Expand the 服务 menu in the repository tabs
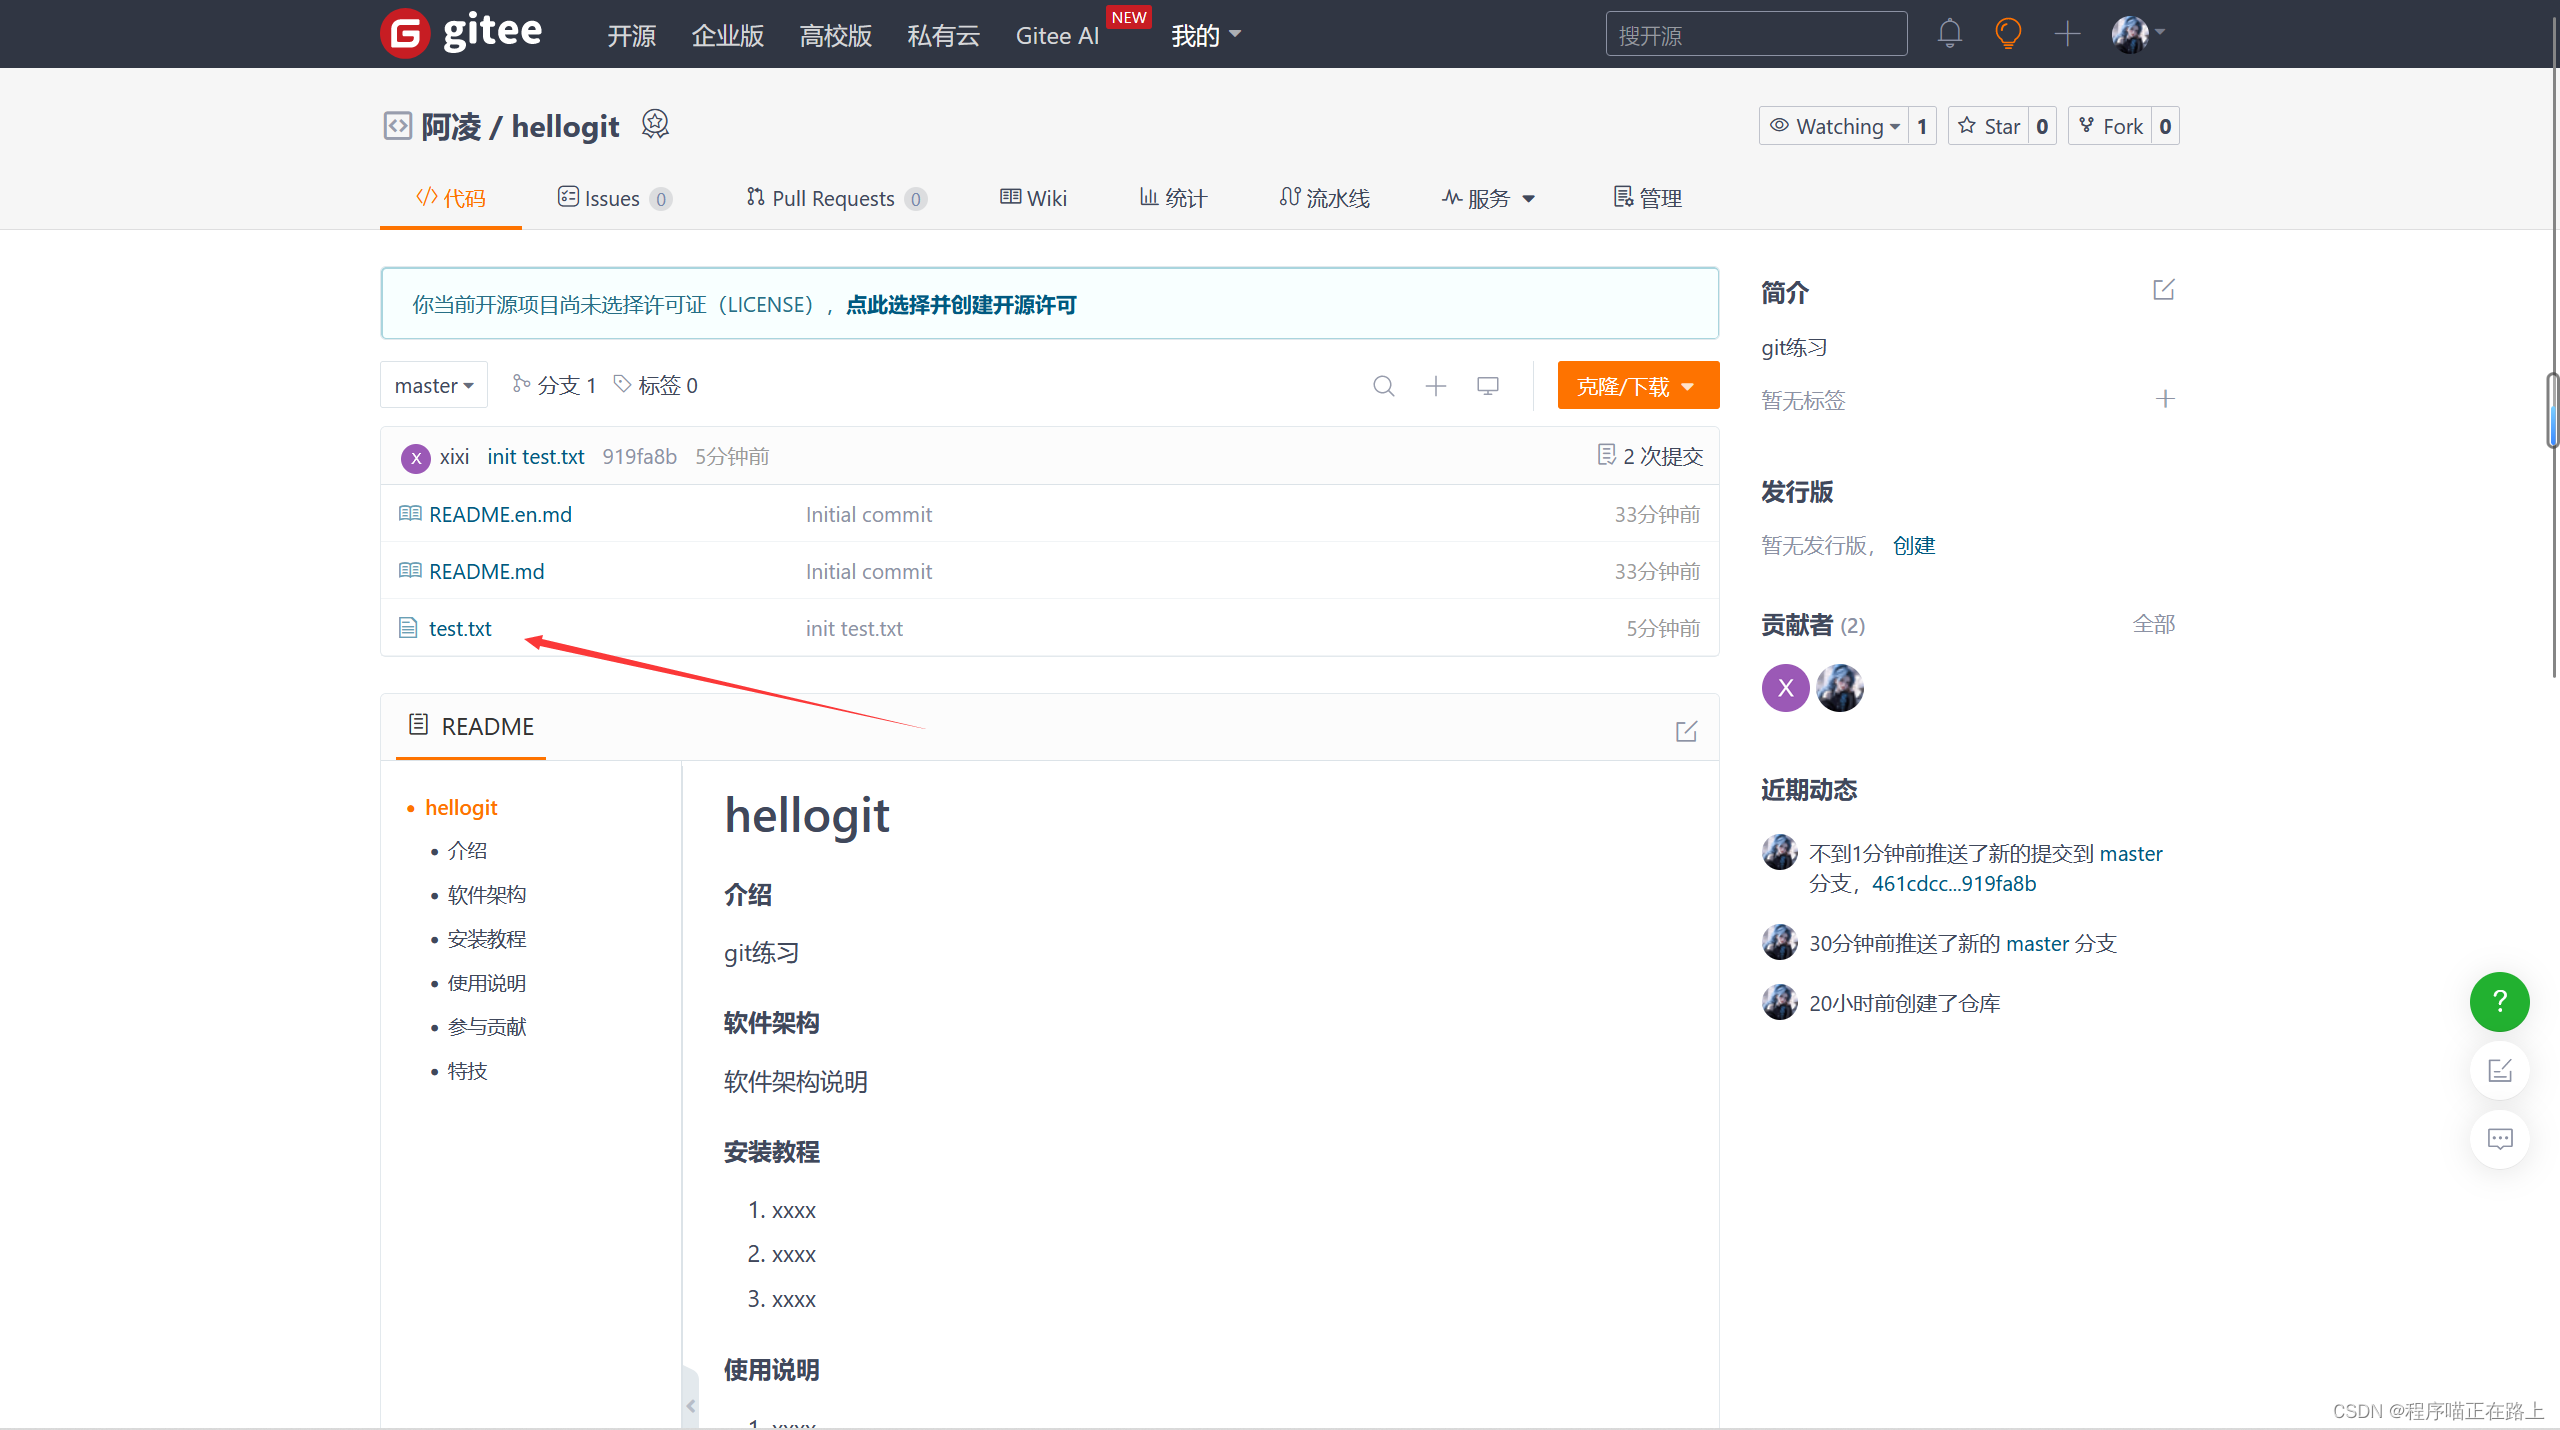 click(x=1488, y=198)
